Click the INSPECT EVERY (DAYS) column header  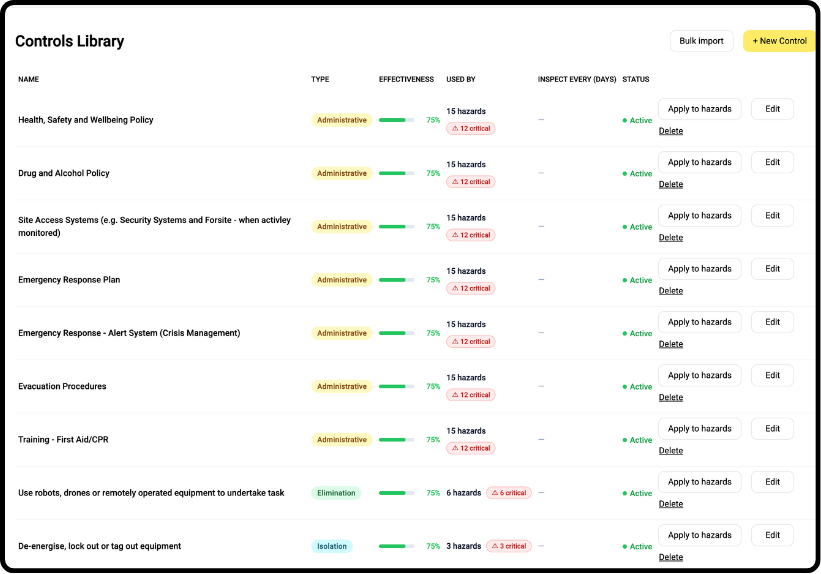[577, 79]
